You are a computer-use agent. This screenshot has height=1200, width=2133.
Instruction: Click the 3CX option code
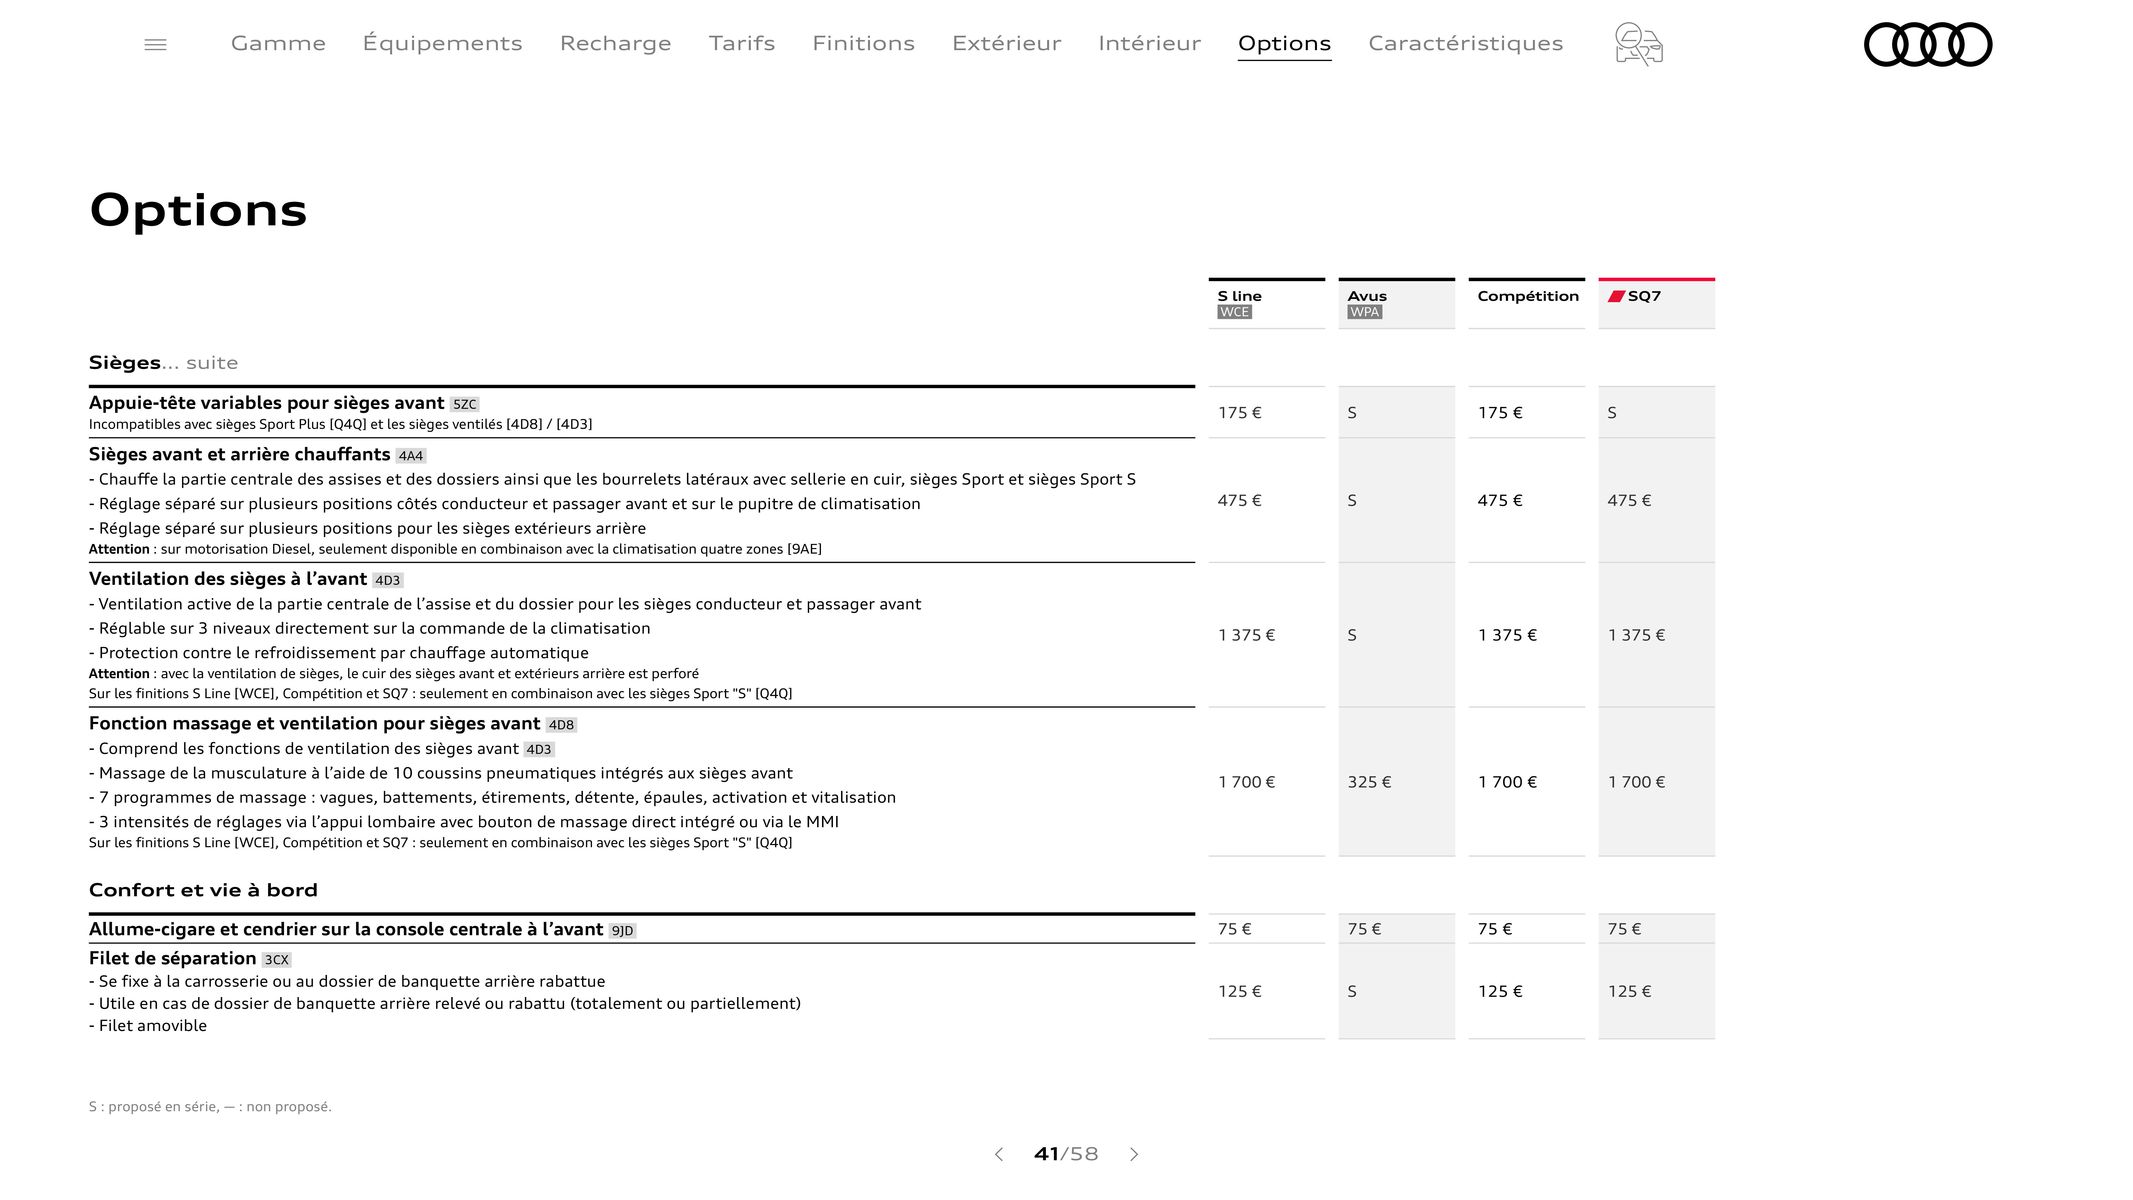(276, 960)
